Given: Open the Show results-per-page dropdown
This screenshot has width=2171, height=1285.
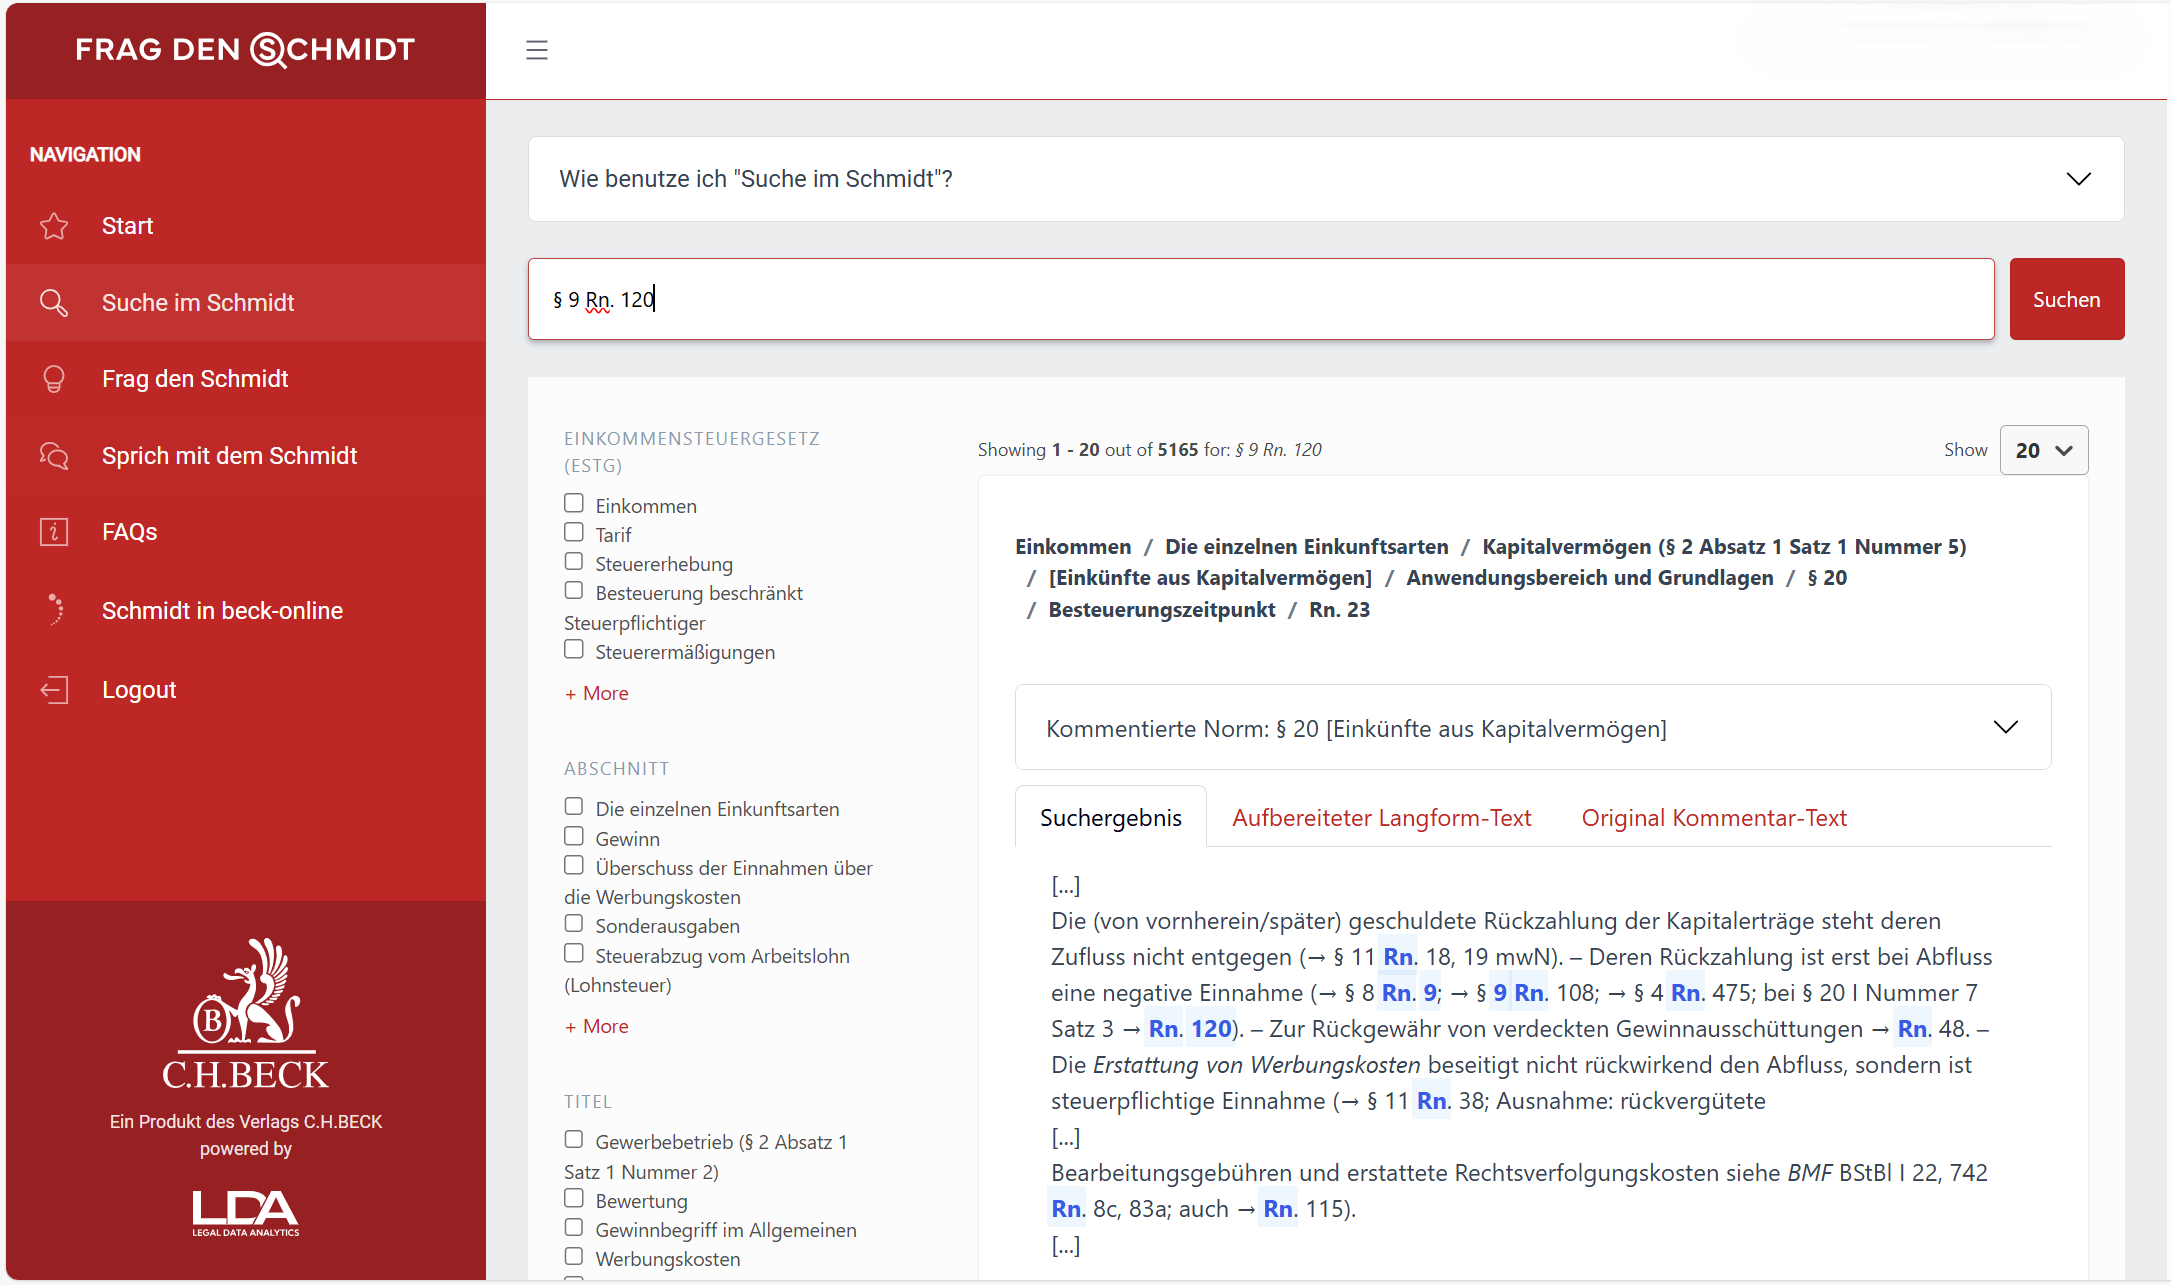Looking at the screenshot, I should click(2043, 450).
